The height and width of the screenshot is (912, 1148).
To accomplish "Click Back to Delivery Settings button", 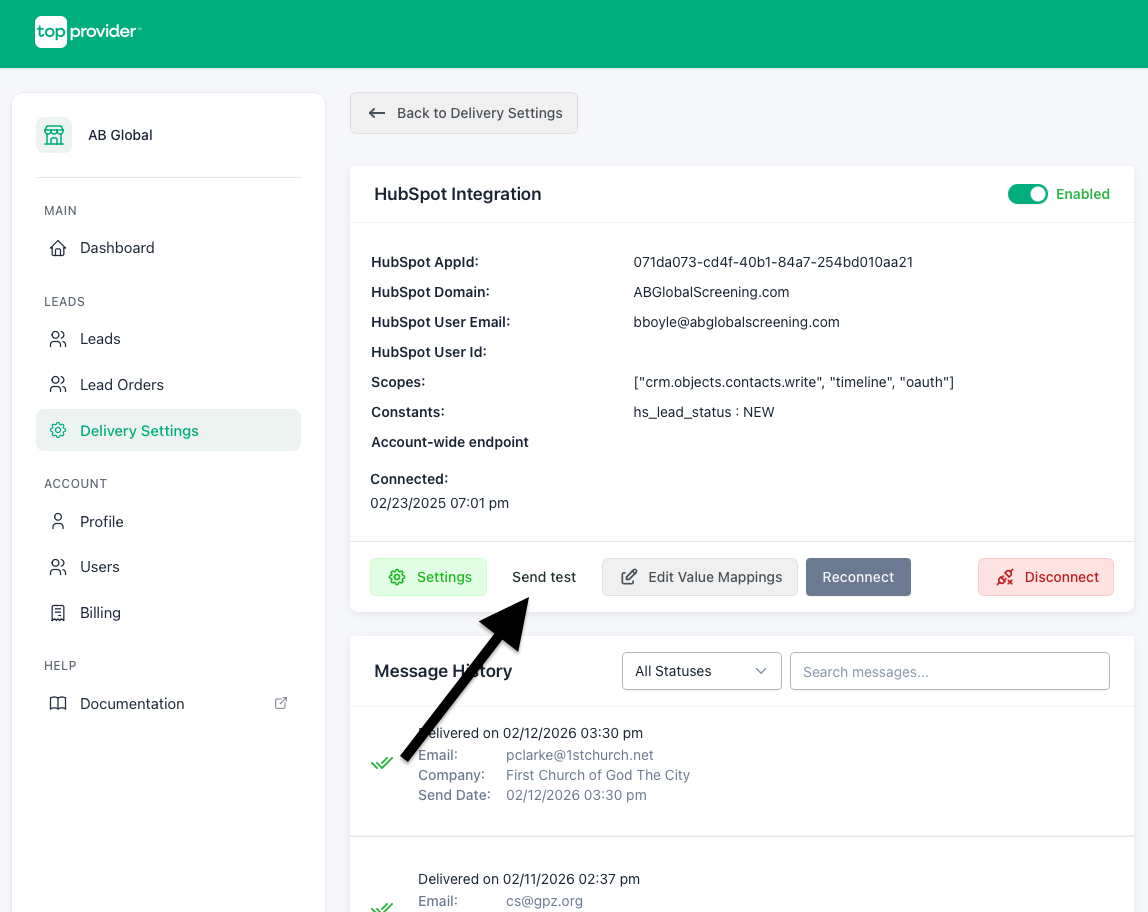I will [x=464, y=113].
